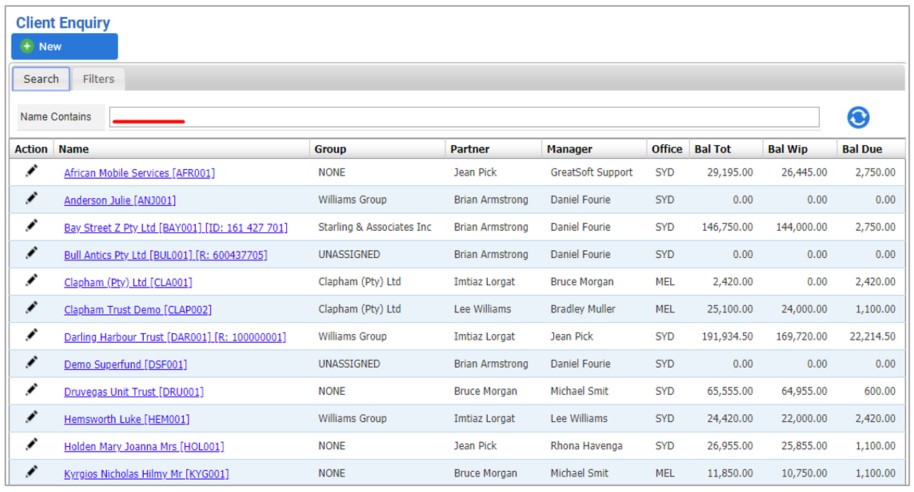The height and width of the screenshot is (492, 914).
Task: Open Bay Street Z Pty Ltd [BAY001] link
Action: click(175, 228)
